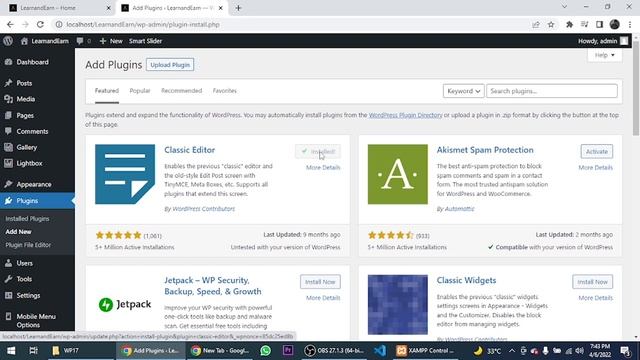640x360 pixels.
Task: Open the Chrome extensions puzzle icon
Action: 569,24
